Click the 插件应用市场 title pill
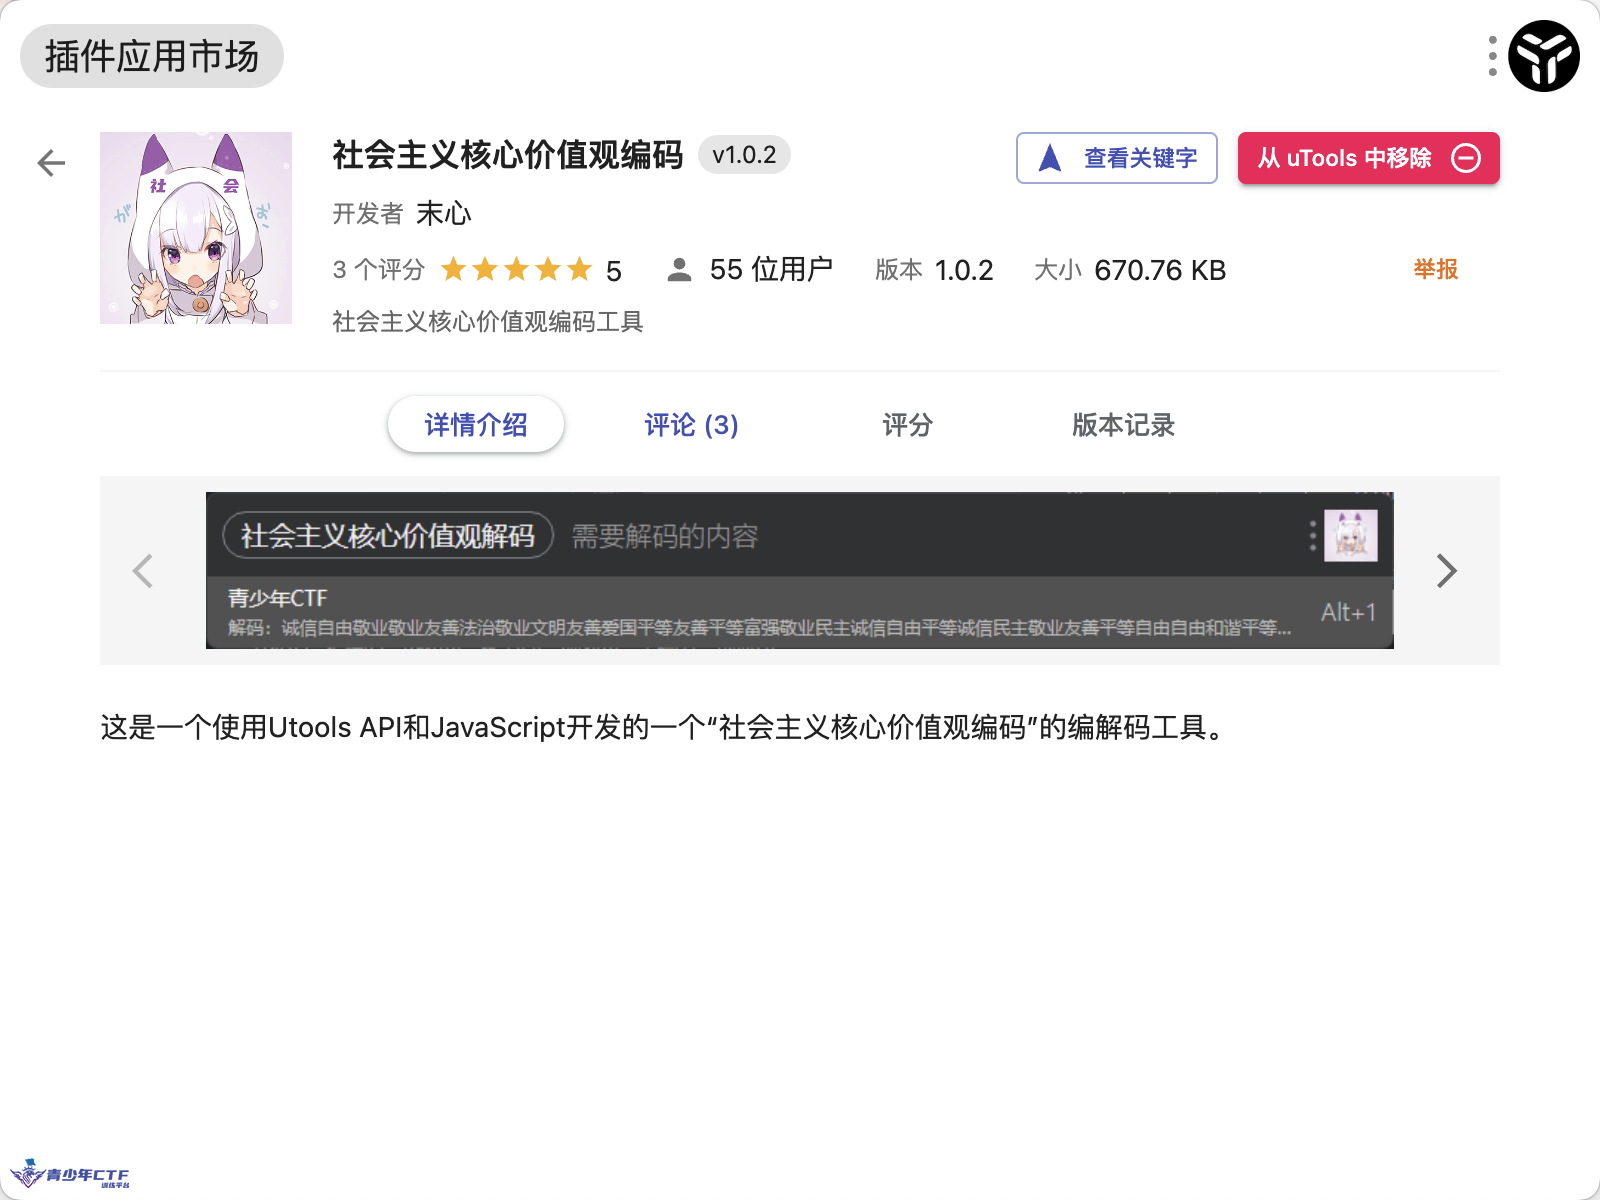Screen dimensions: 1600x1200 [152, 56]
